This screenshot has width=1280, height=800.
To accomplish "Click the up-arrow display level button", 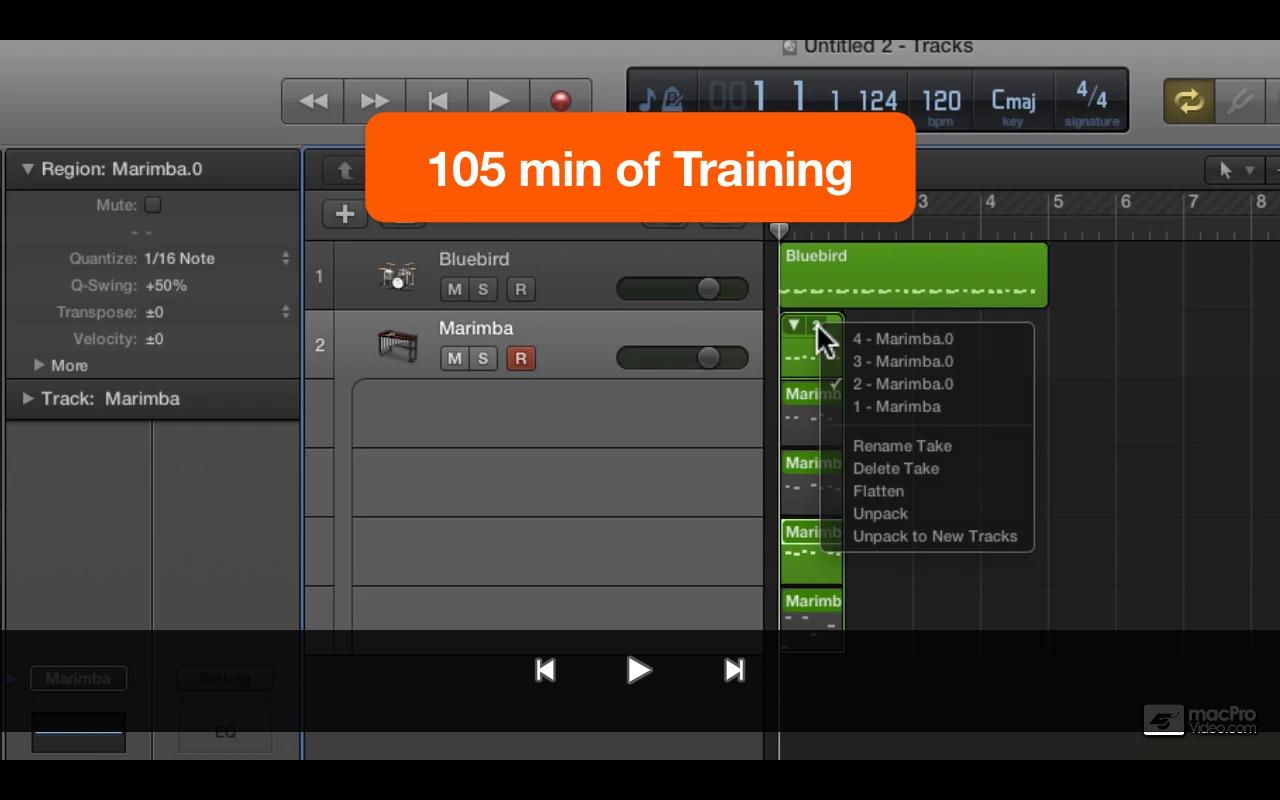I will (x=345, y=171).
